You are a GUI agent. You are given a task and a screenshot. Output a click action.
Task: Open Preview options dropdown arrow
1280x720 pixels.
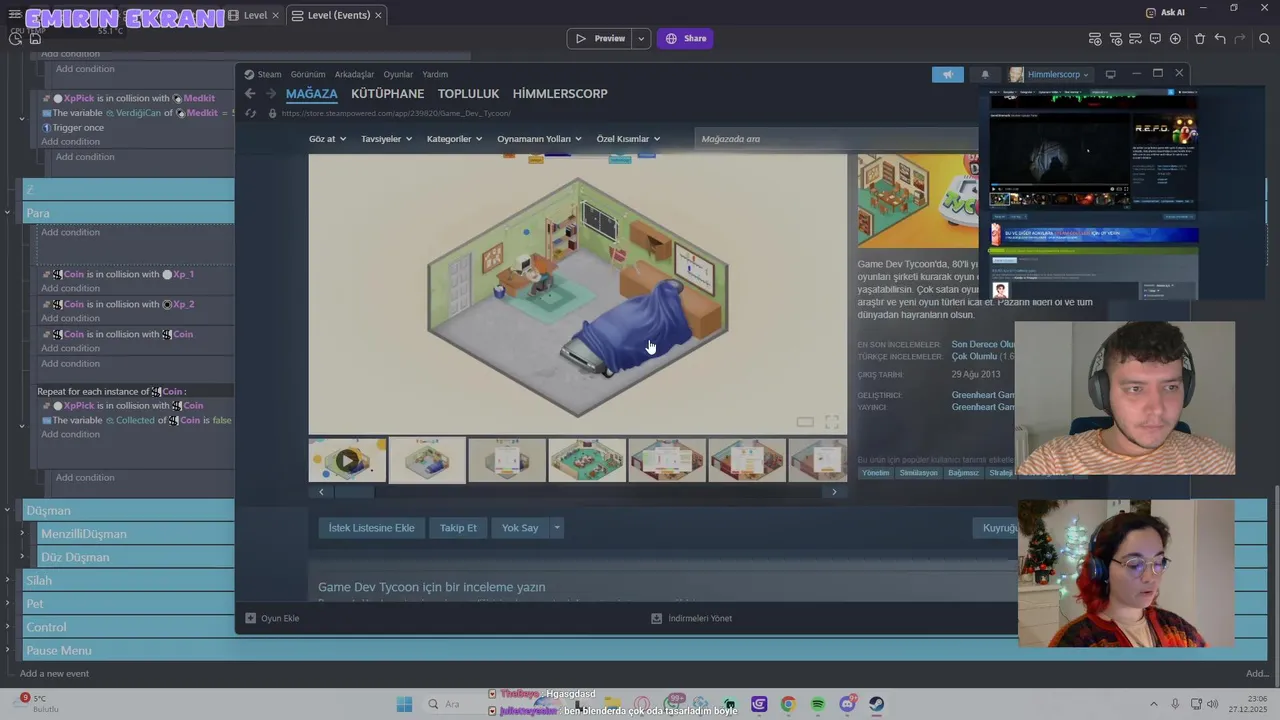641,39
